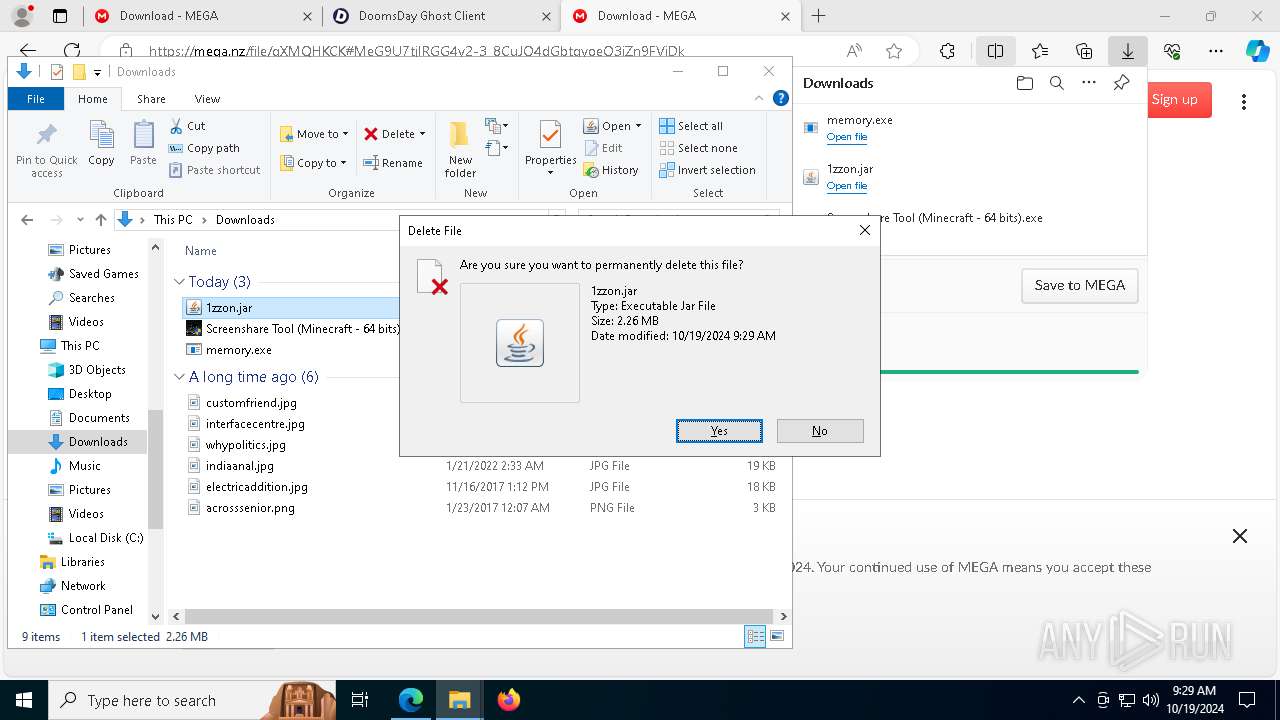Screen dimensions: 1280x720
Task: Open the Move to dropdown
Action: point(314,134)
